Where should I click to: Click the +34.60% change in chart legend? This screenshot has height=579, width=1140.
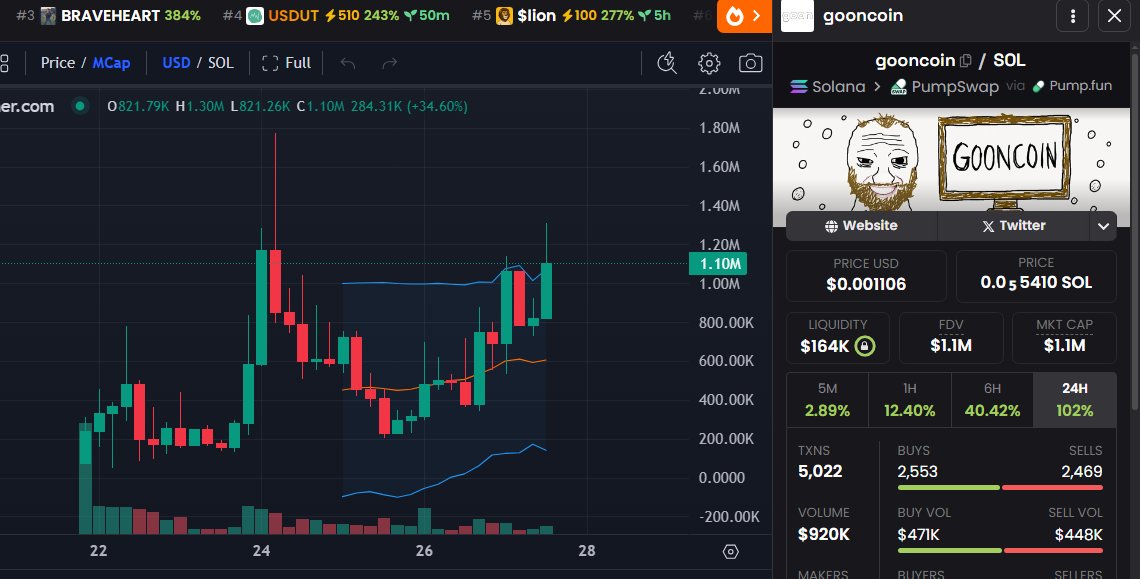436,106
